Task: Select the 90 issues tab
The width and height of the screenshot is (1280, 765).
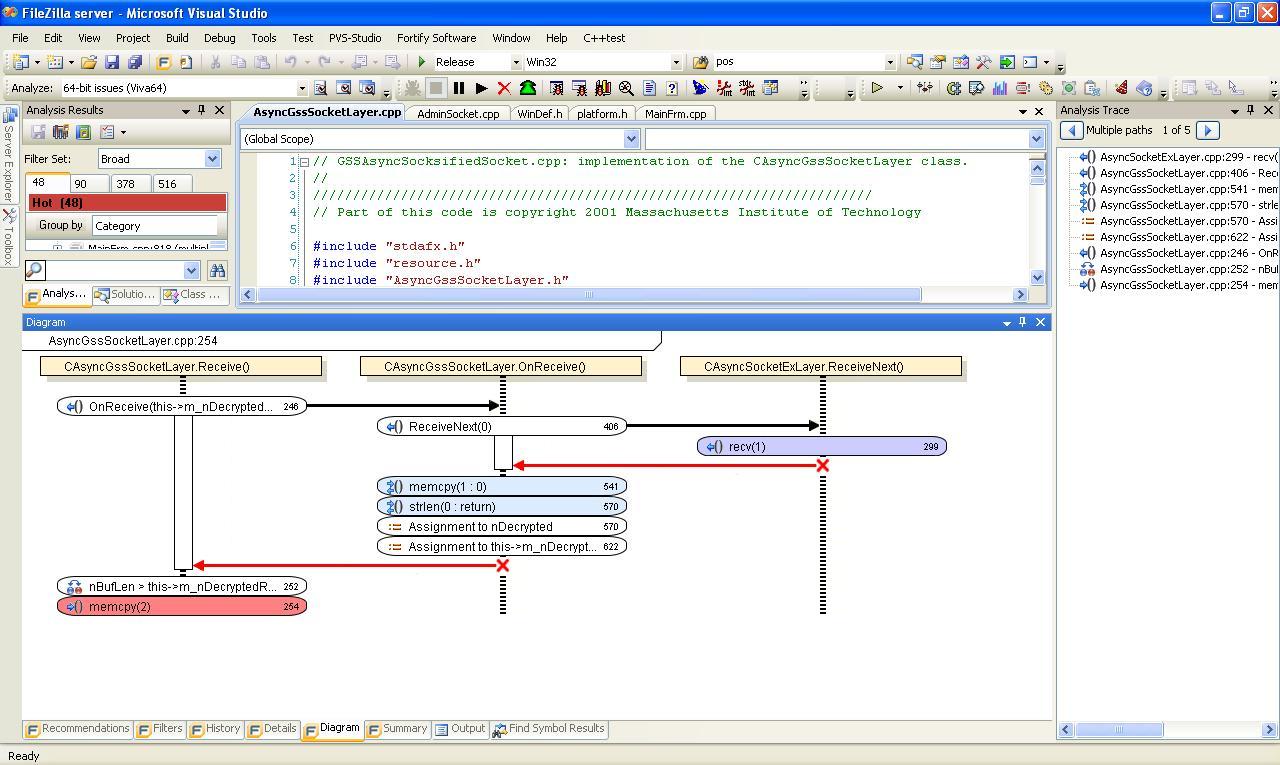Action: point(90,184)
